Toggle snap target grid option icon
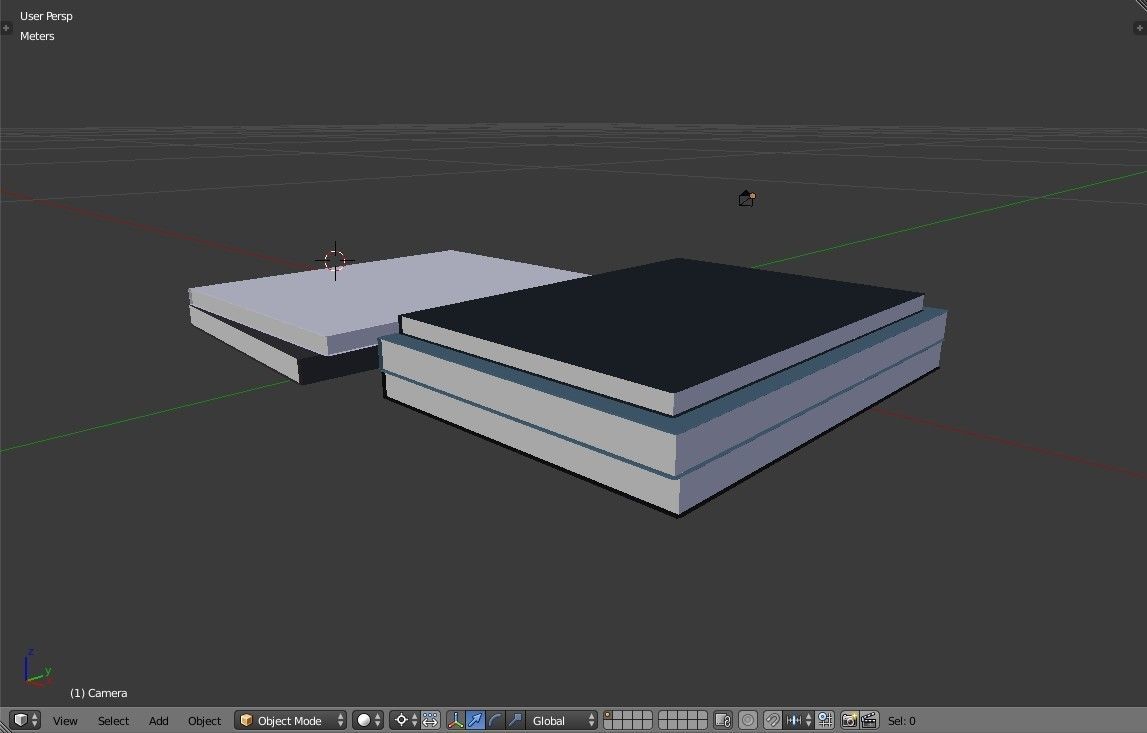1147x733 pixels. (824, 721)
